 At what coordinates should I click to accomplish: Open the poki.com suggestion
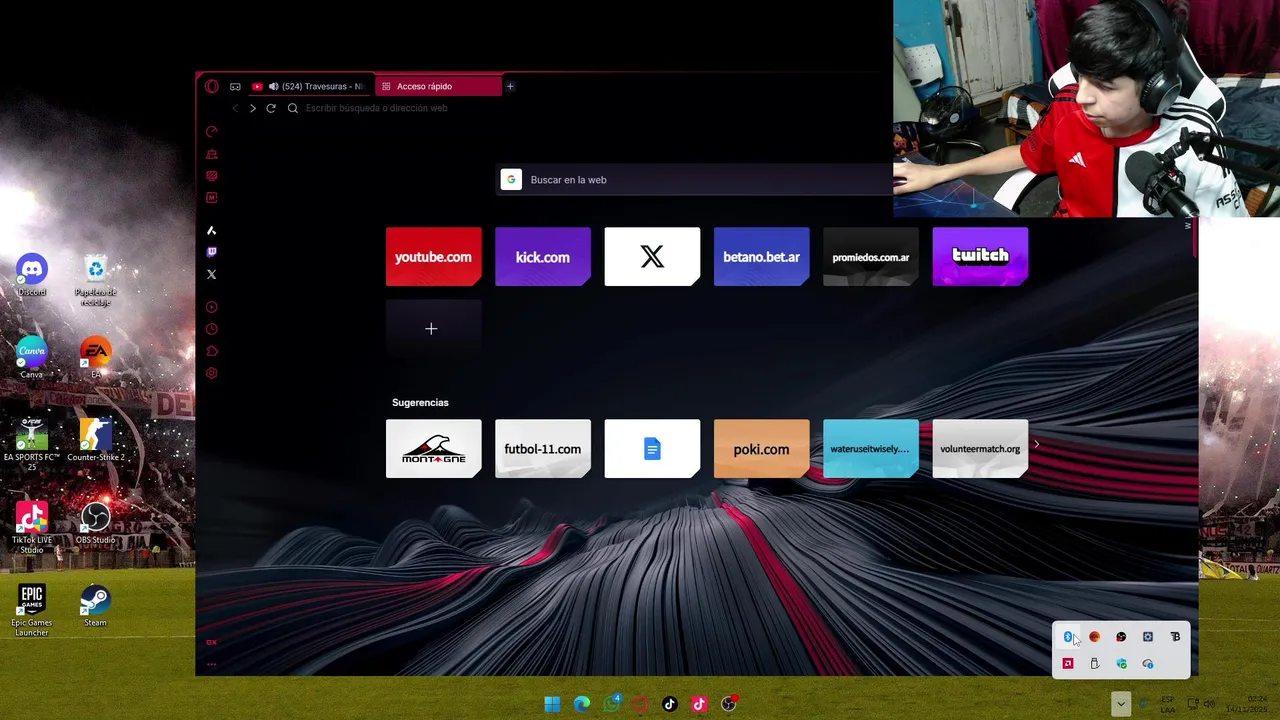click(761, 449)
